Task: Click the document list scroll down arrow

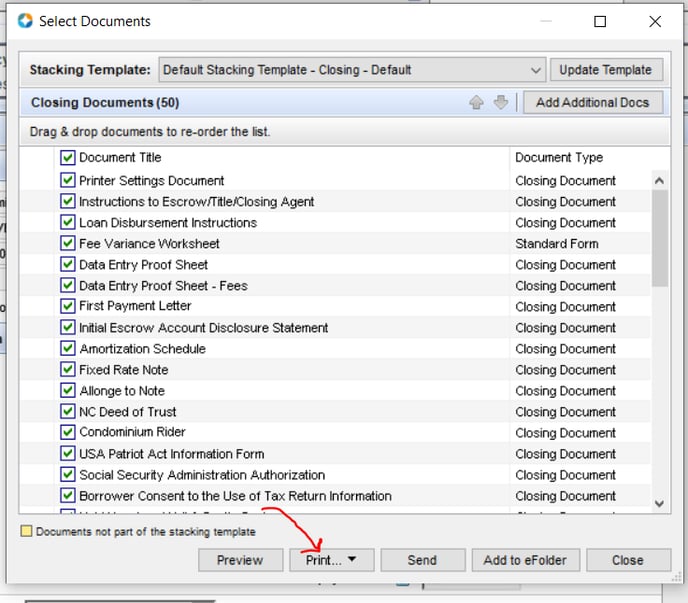Action: point(659,503)
